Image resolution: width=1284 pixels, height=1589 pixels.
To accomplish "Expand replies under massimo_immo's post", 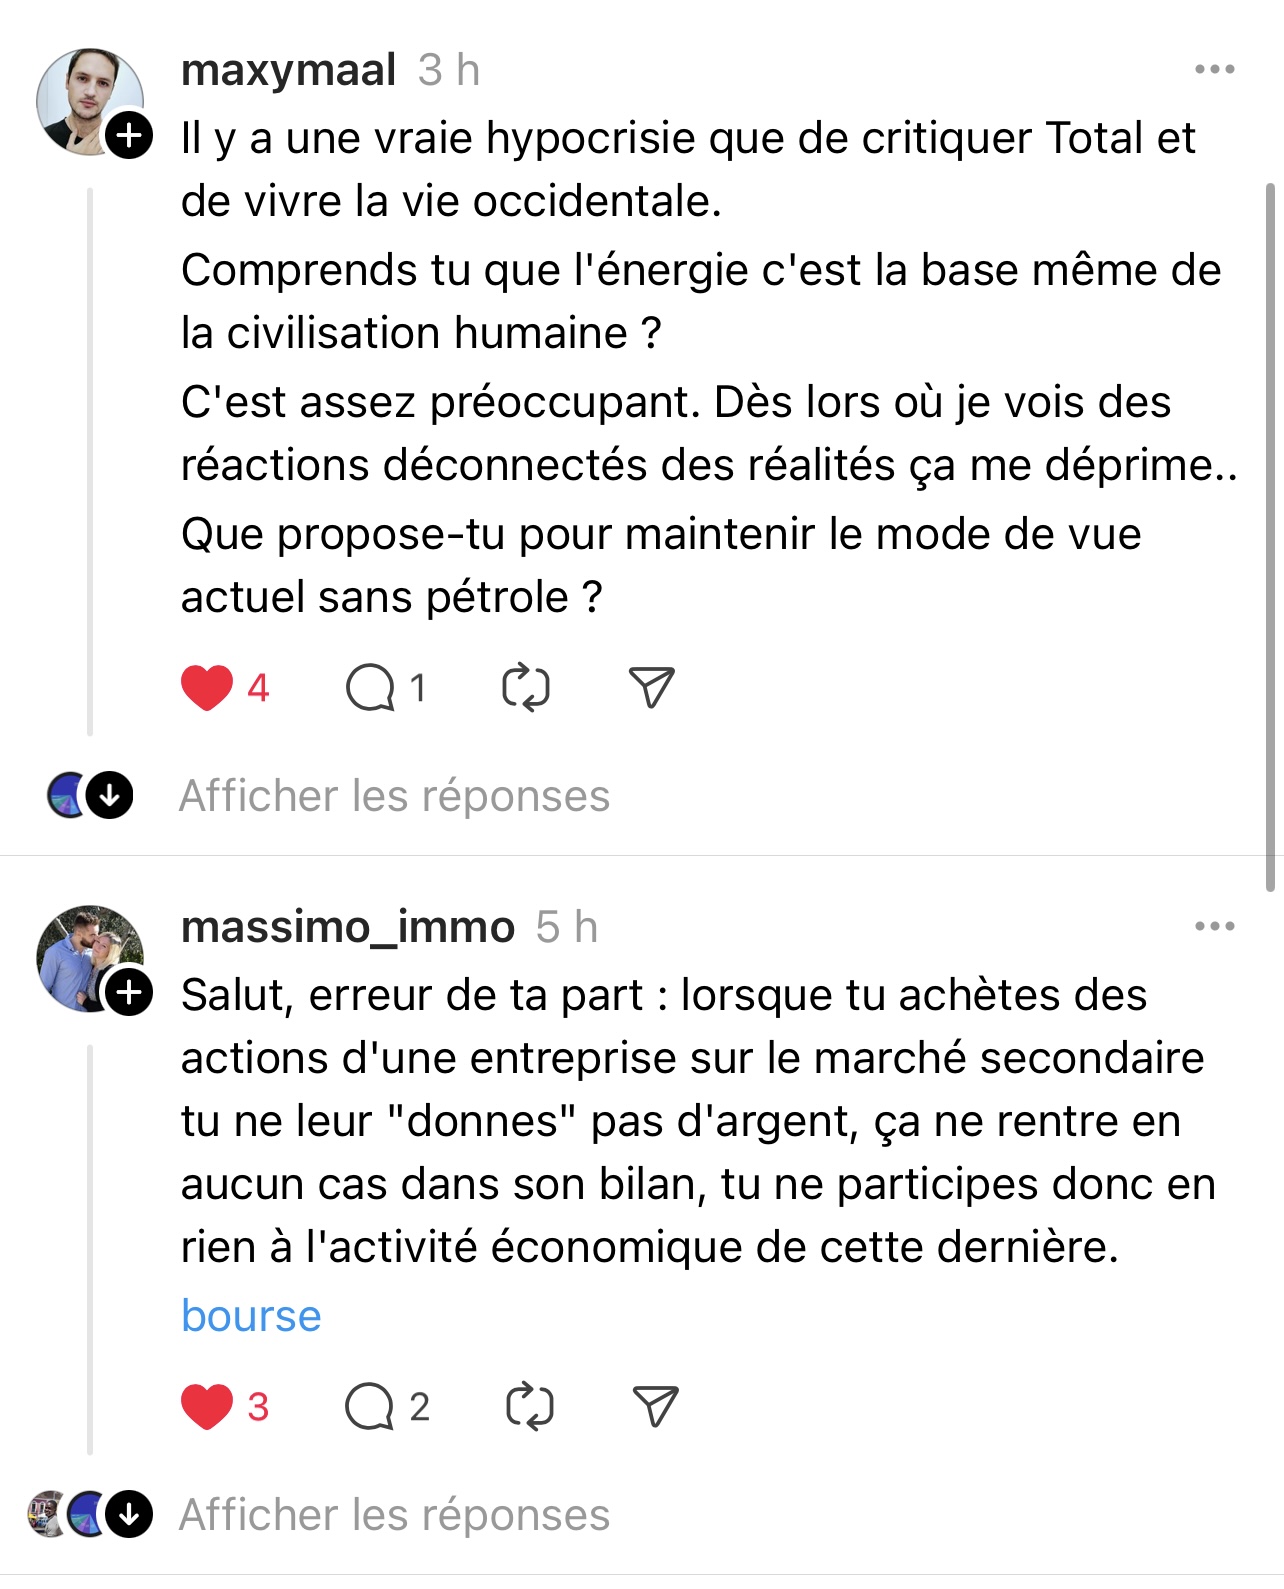I will click(x=394, y=1515).
